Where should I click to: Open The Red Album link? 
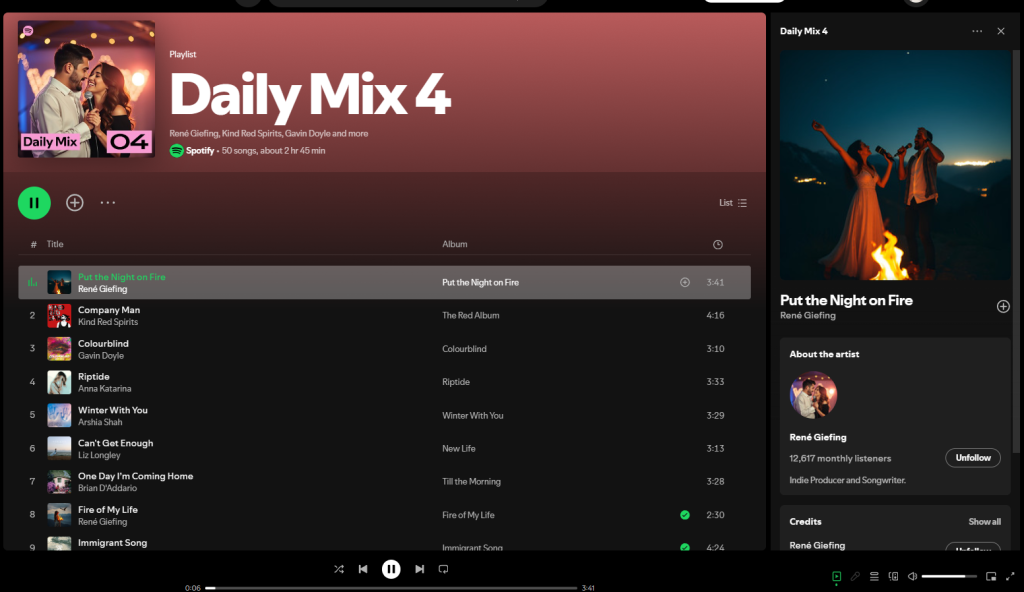pos(470,315)
